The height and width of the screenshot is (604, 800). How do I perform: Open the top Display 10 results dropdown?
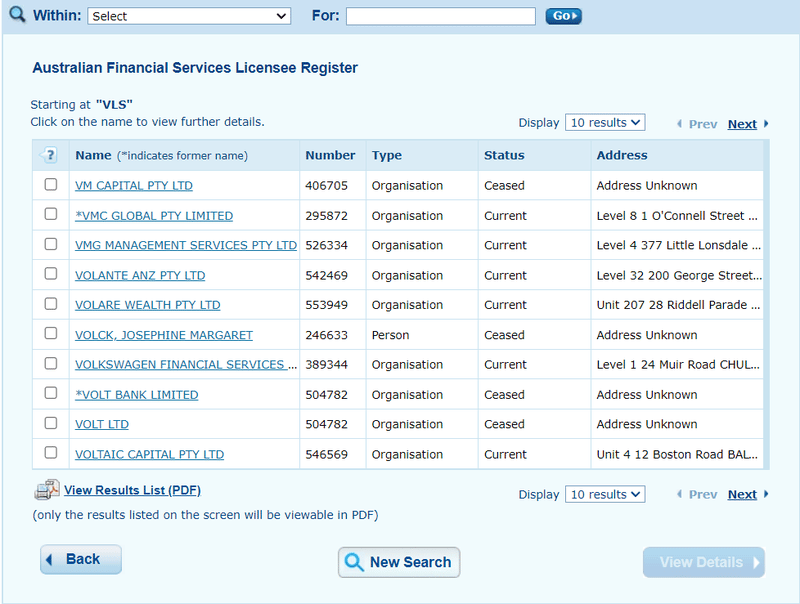[605, 122]
